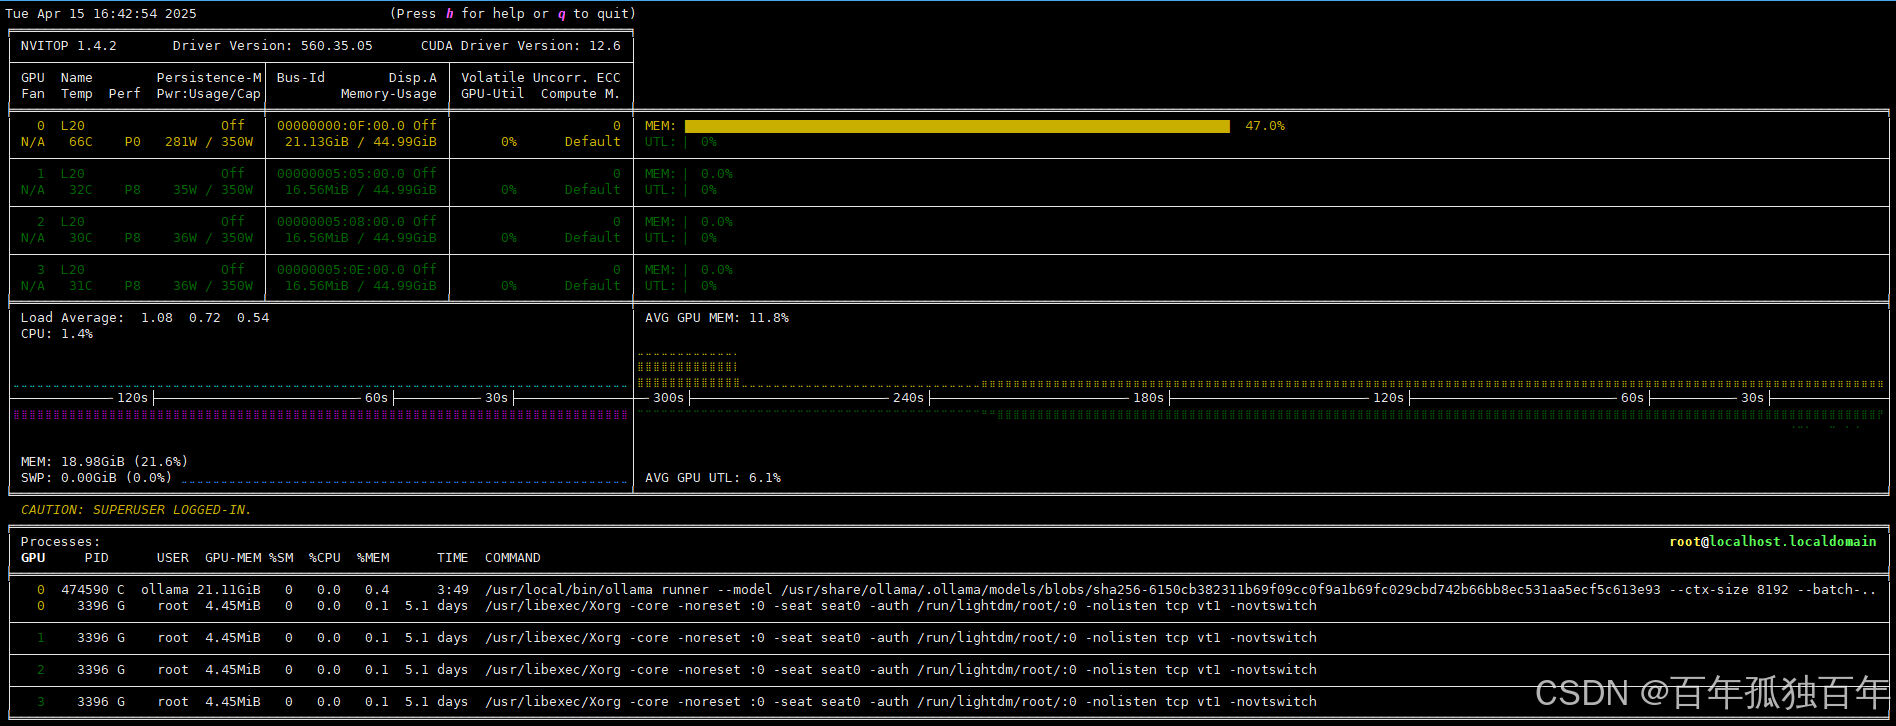
Task: Click the 300s marker on GPU history graph
Action: click(669, 398)
